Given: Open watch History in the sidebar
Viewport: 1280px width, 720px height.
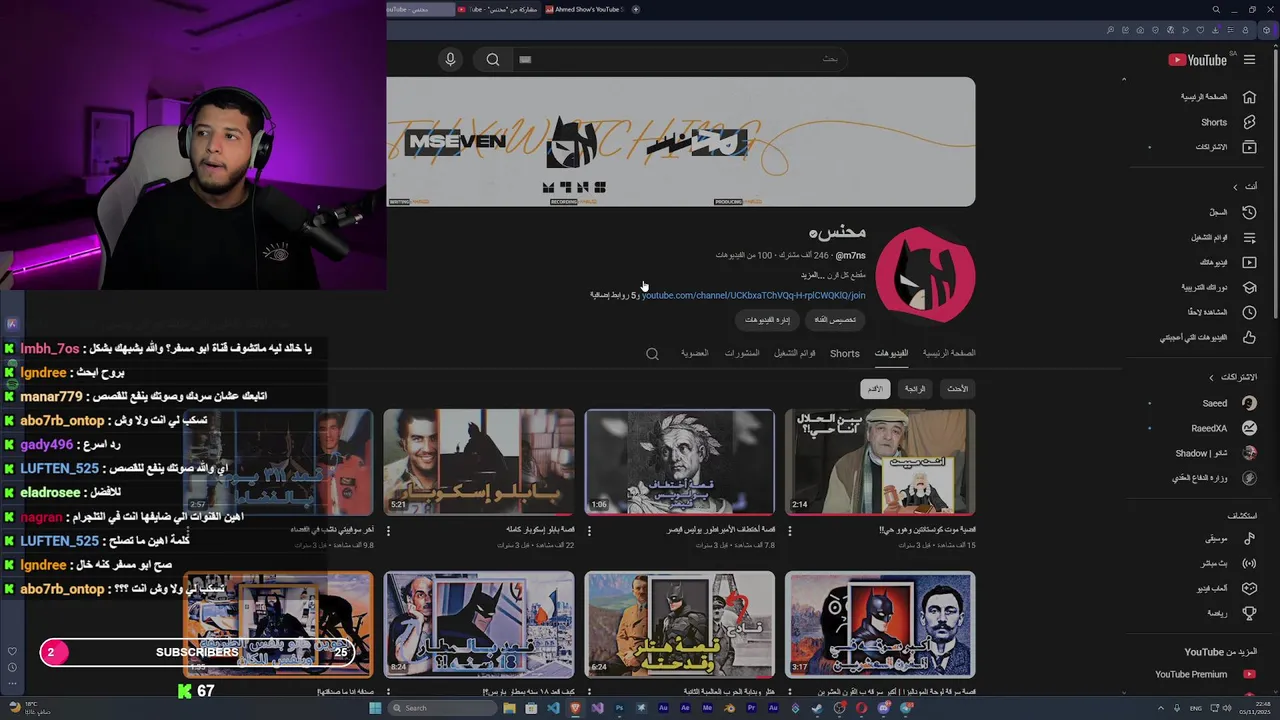Looking at the screenshot, I should pos(1232,212).
